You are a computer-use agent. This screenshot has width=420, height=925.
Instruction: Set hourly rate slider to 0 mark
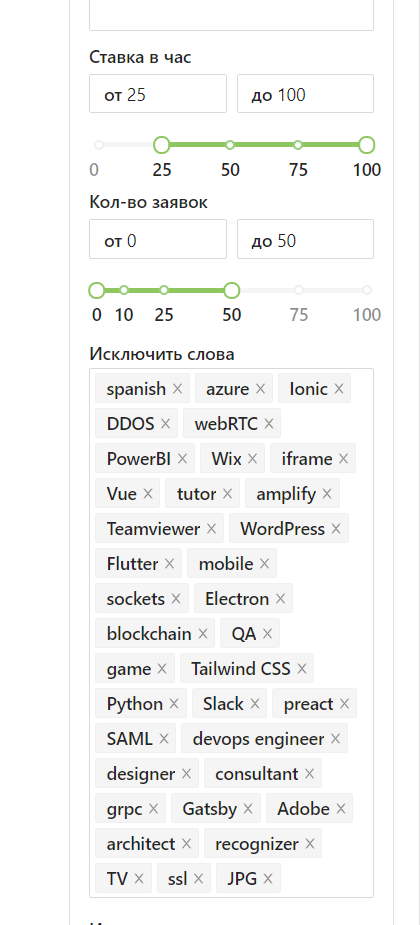click(x=99, y=145)
